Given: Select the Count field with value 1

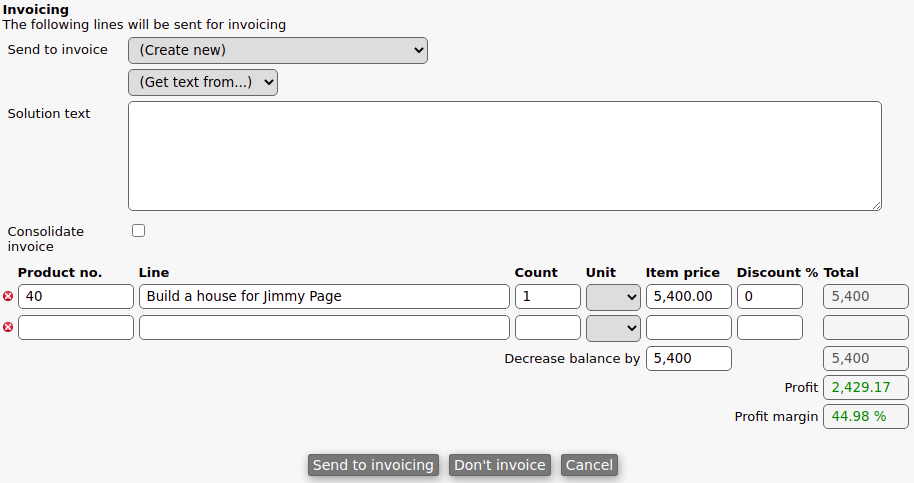Looking at the screenshot, I should tap(547, 296).
